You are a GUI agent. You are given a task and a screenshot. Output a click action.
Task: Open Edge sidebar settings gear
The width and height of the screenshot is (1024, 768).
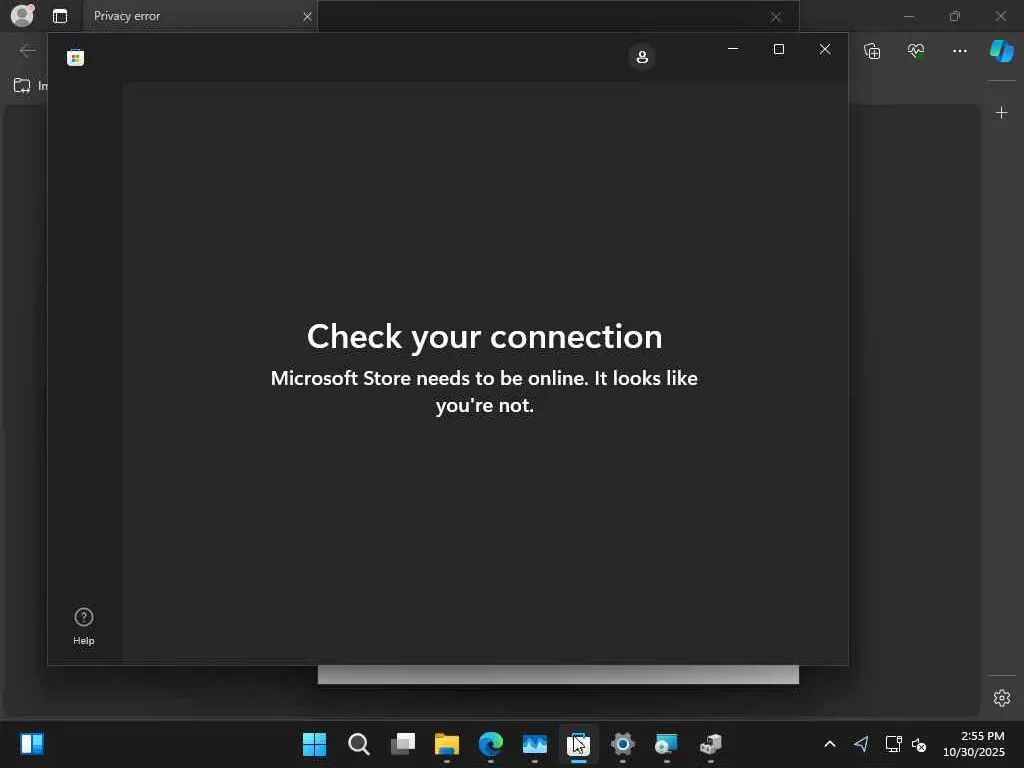tap(1002, 698)
